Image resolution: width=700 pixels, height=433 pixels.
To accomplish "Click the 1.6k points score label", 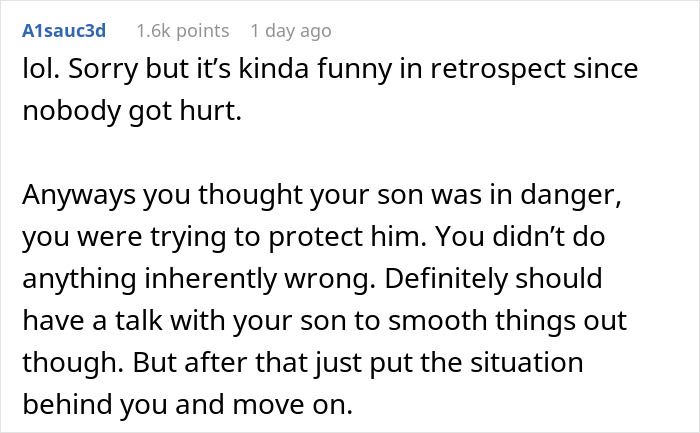I will (183, 31).
